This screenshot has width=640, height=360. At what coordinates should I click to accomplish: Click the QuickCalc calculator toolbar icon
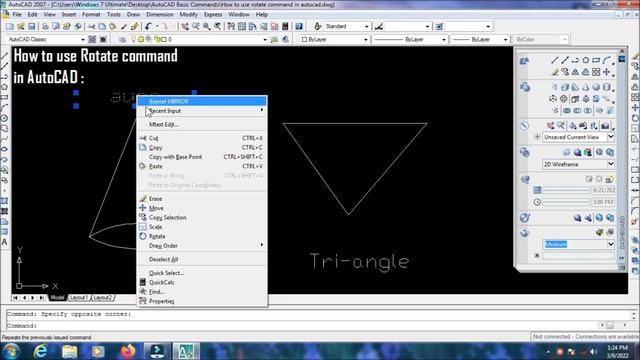coord(285,27)
